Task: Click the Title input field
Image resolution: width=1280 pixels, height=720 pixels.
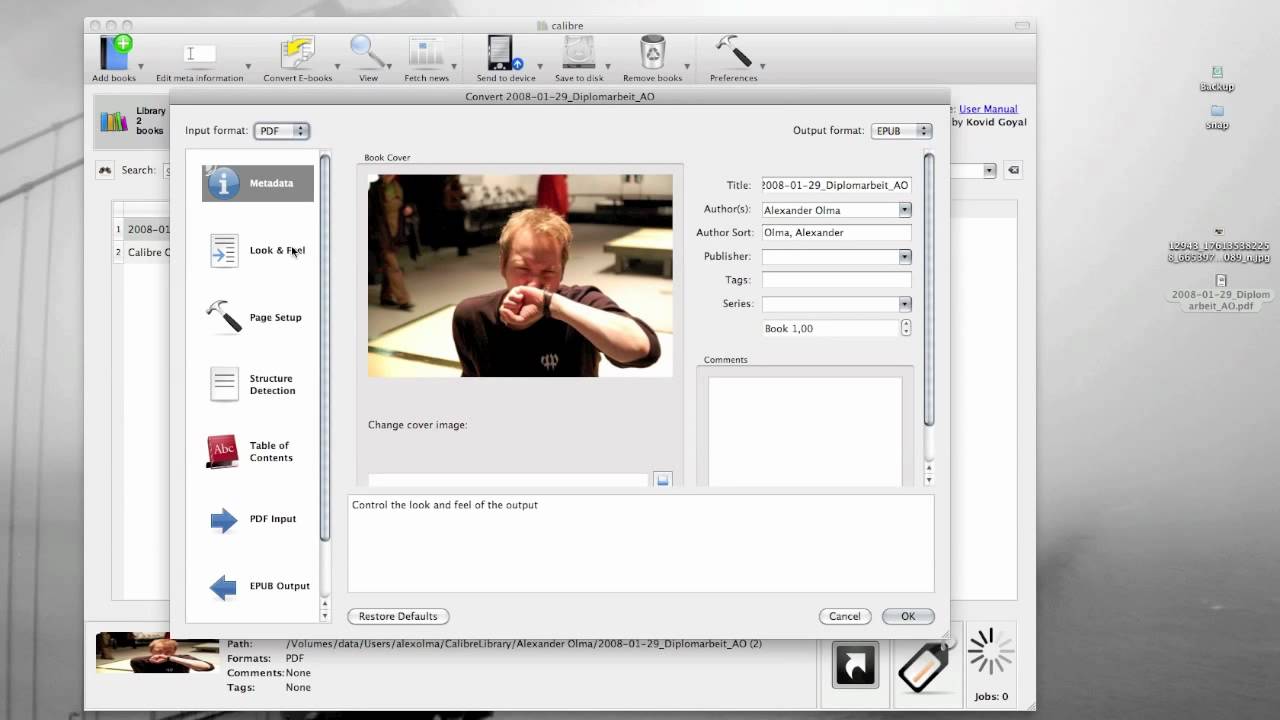Action: click(836, 185)
